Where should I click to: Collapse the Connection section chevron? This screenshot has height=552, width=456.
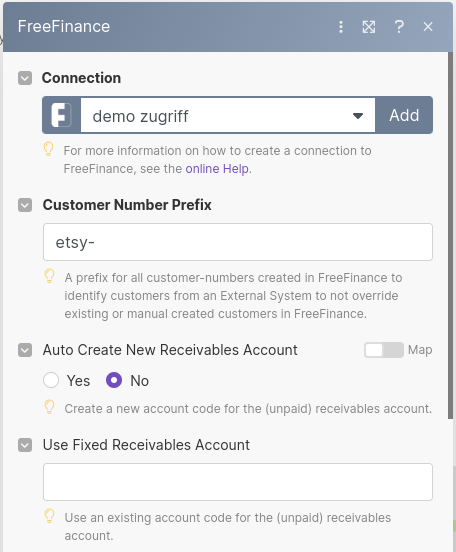tap(25, 78)
